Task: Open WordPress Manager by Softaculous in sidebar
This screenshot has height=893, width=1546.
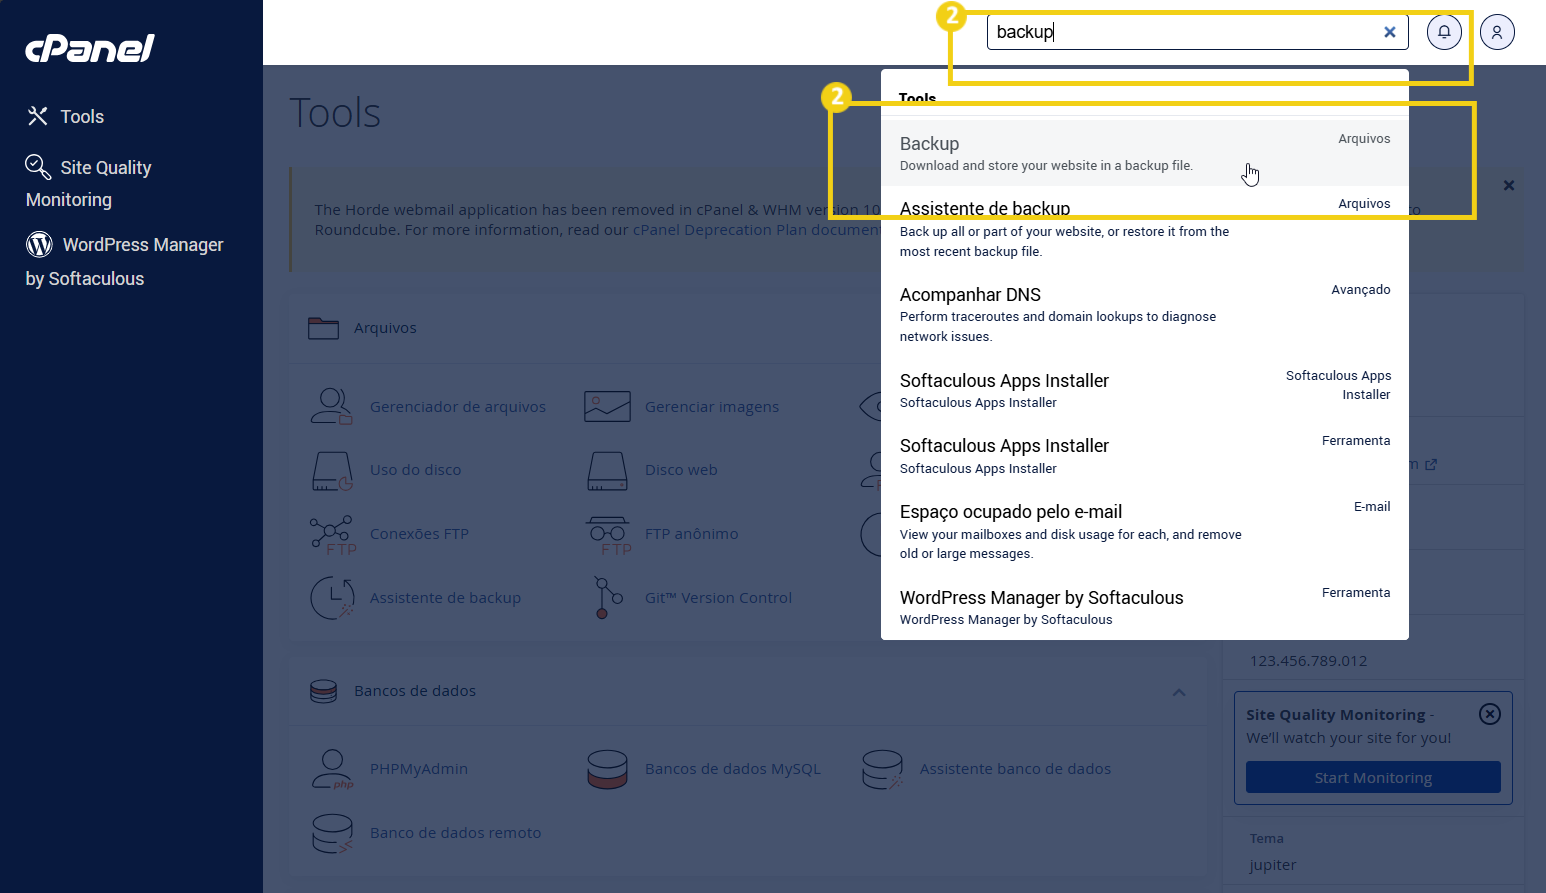Action: pyautogui.click(x=124, y=261)
